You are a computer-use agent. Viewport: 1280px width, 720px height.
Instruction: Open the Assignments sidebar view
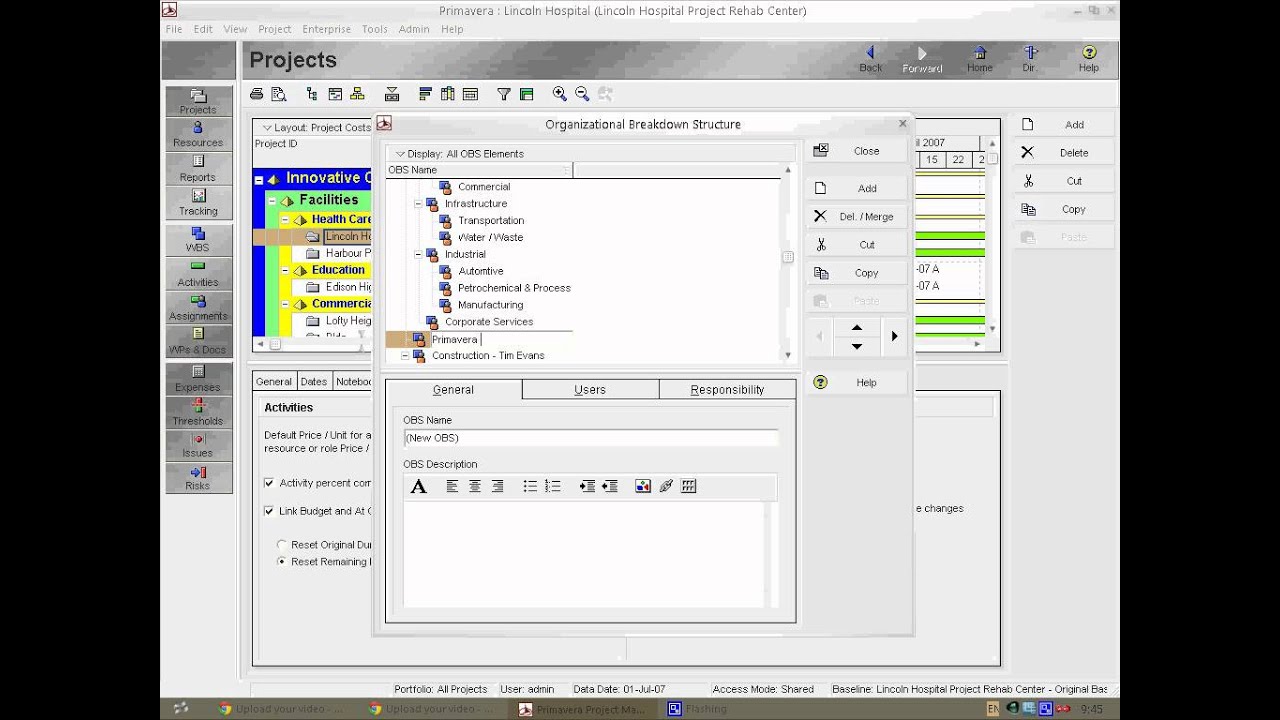click(198, 307)
